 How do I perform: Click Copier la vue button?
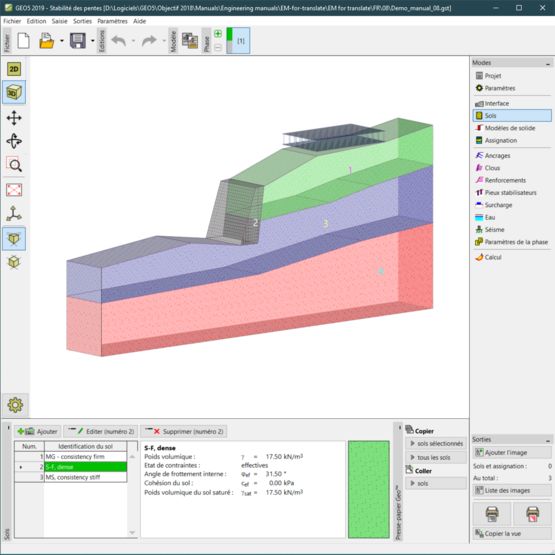(x=512, y=533)
